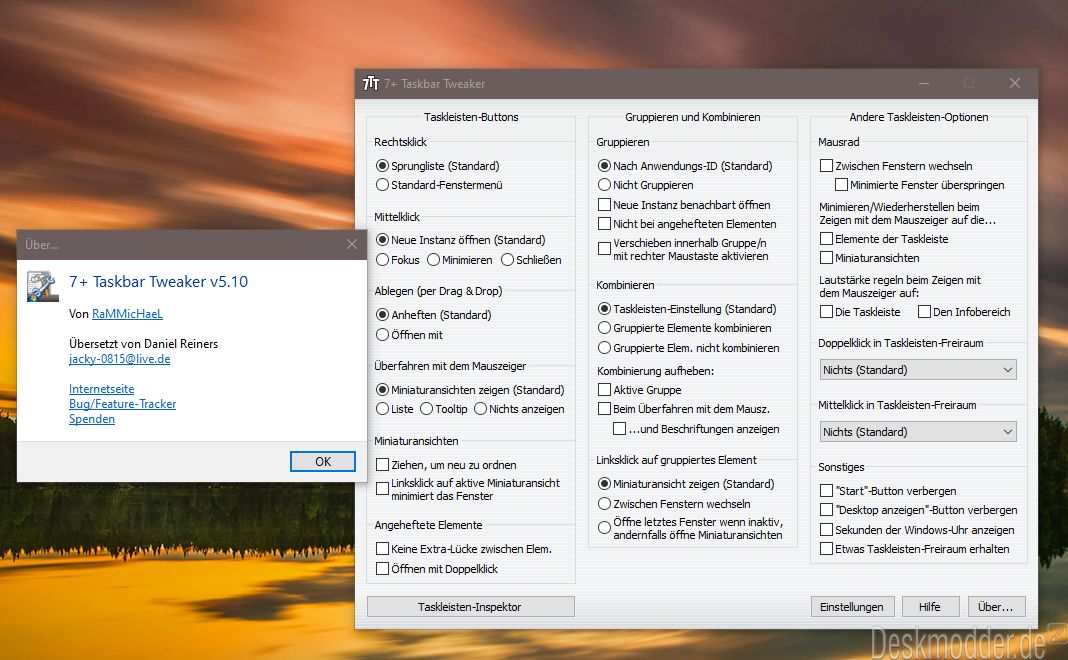1068x660 pixels.
Task: Minimize the 7+ Taskbar Tweaker window
Action: (924, 83)
